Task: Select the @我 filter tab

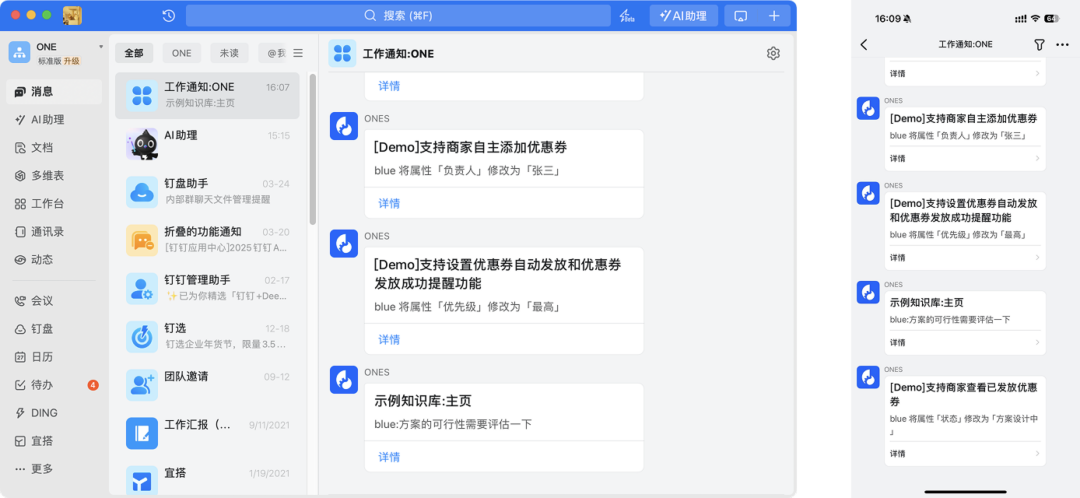Action: (273, 53)
